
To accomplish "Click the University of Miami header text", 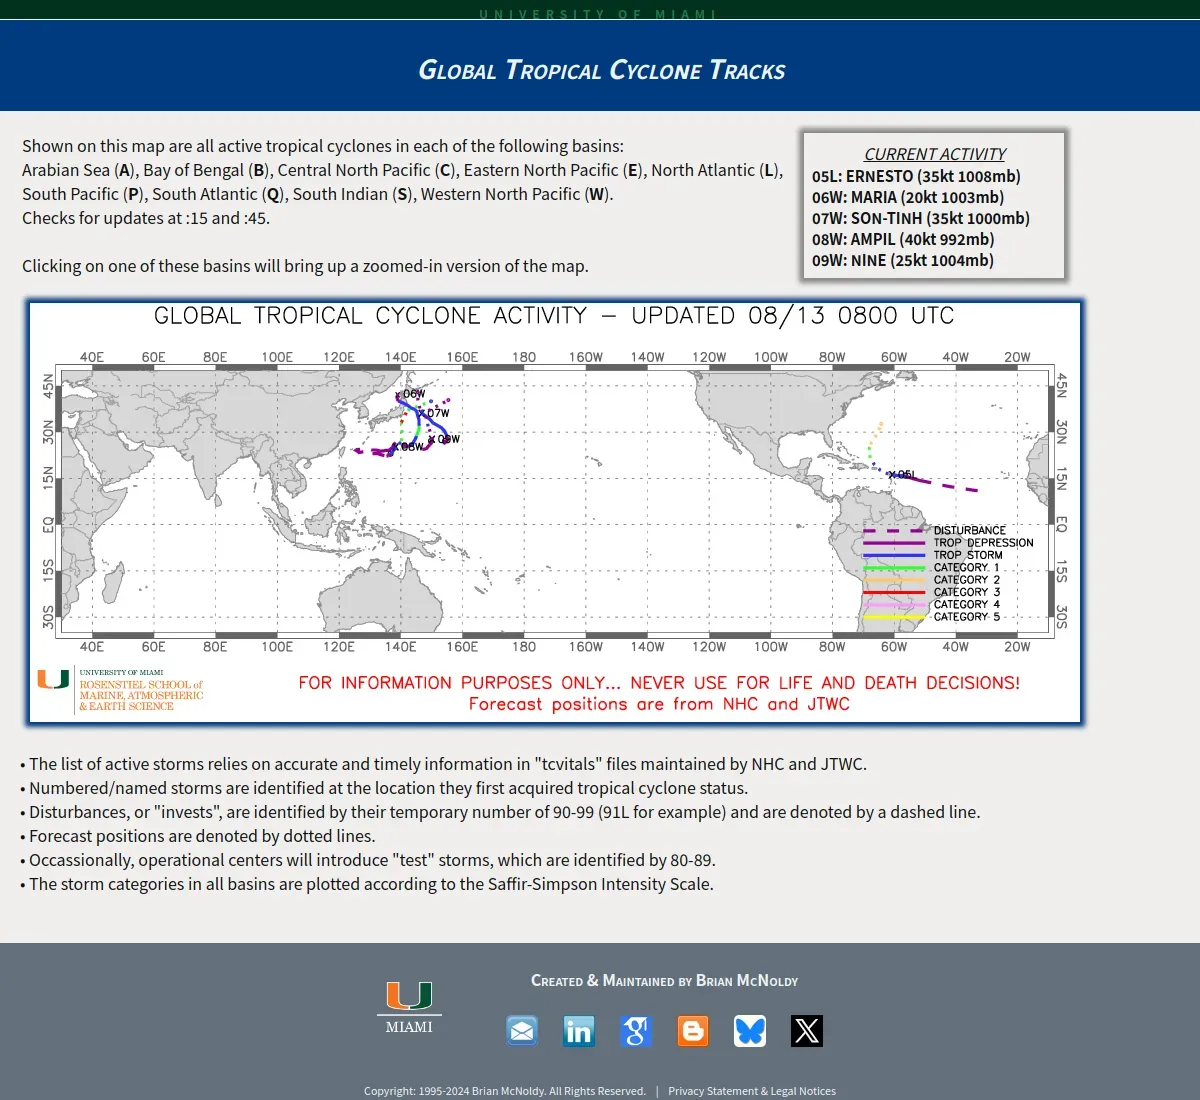I will 598,14.
